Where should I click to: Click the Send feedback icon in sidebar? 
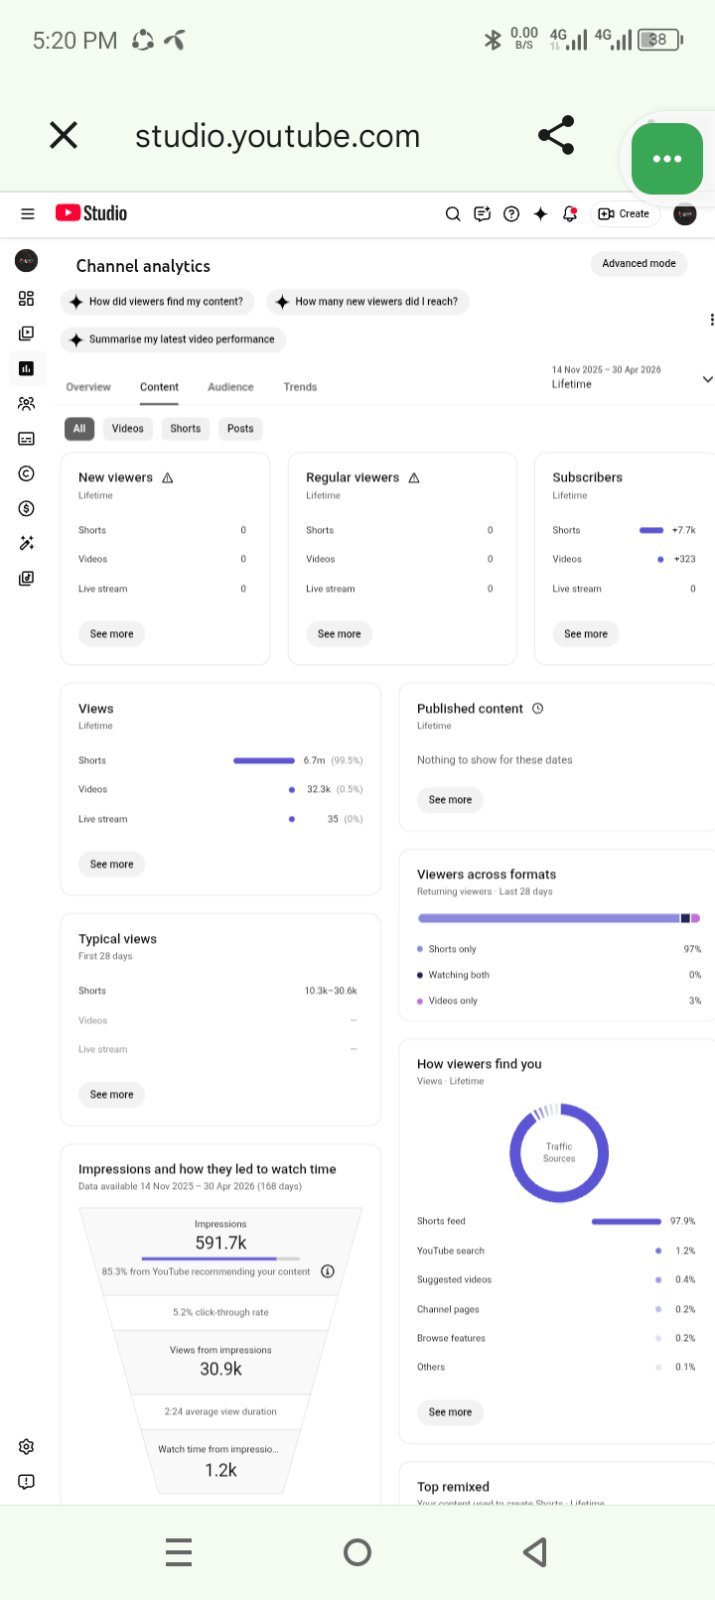pyautogui.click(x=26, y=1482)
